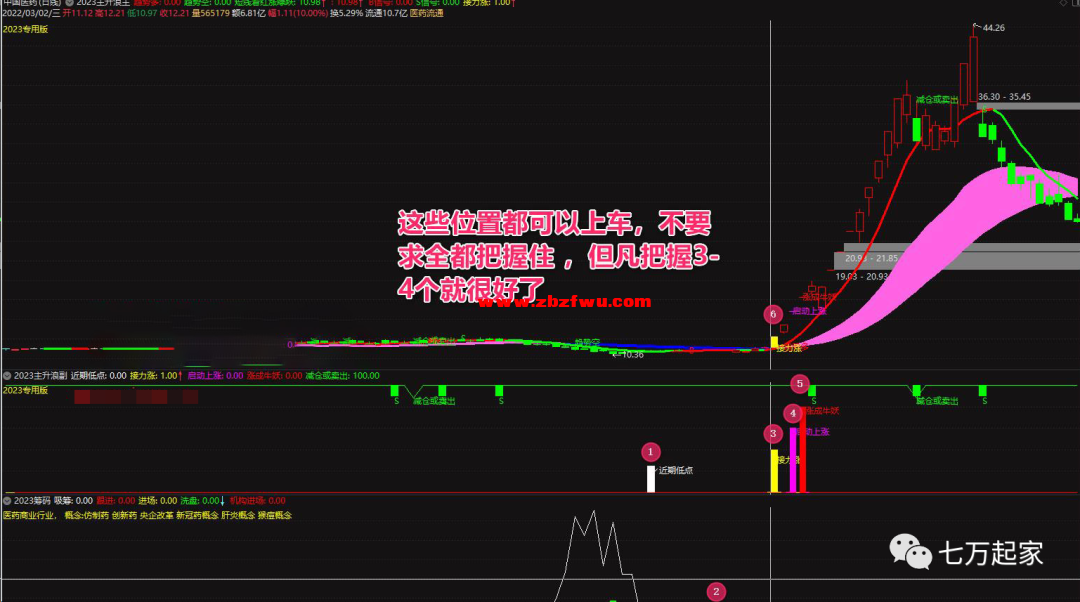Open the 2023筹码 indicator dropdown arrow
This screenshot has width=1080, height=602.
tap(7, 500)
